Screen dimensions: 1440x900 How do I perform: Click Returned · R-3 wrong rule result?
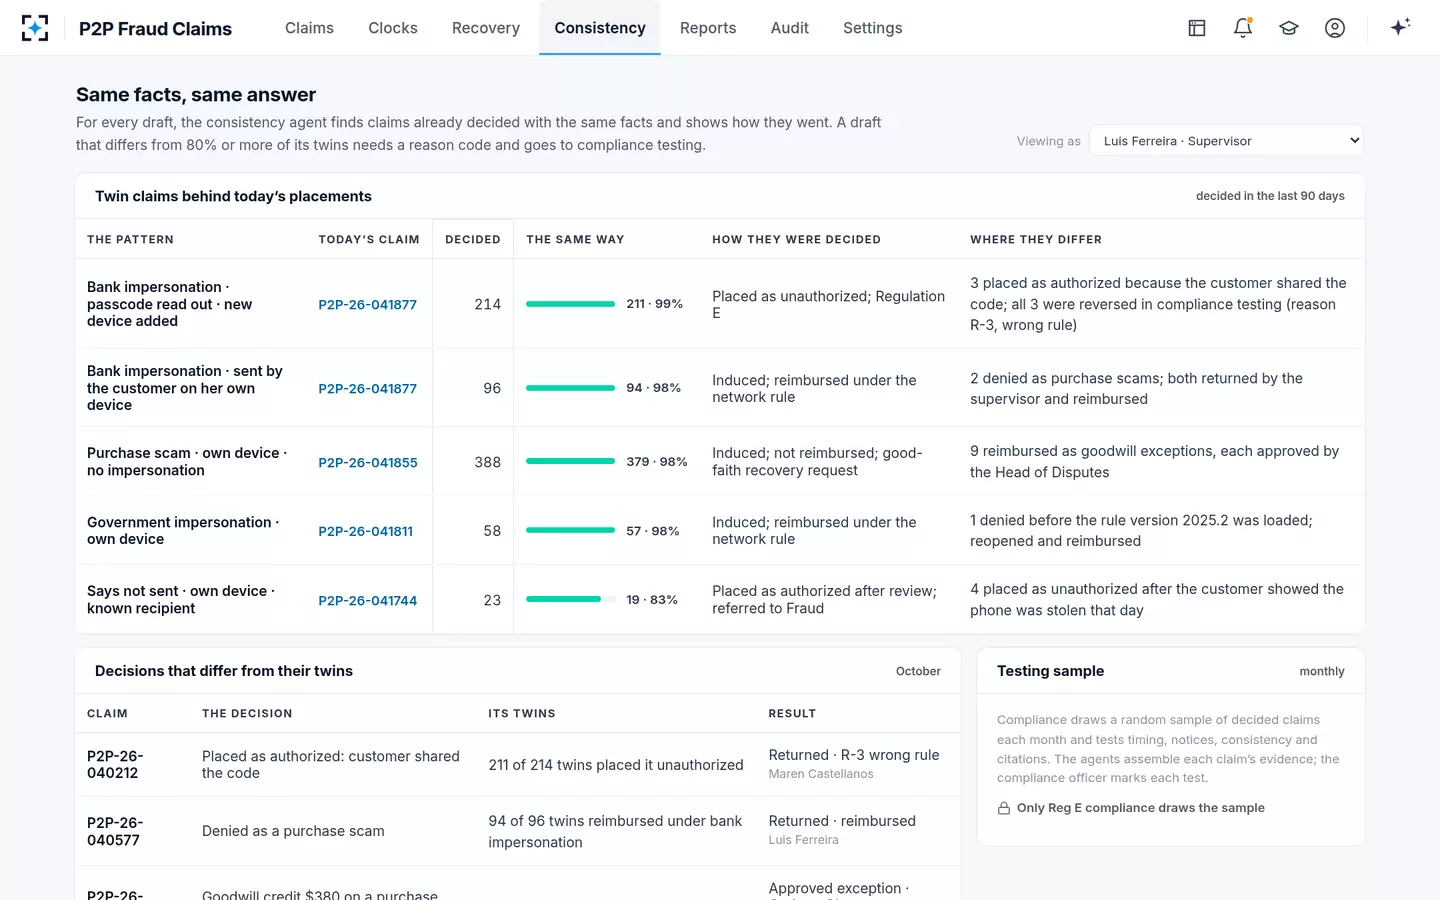pyautogui.click(x=854, y=755)
